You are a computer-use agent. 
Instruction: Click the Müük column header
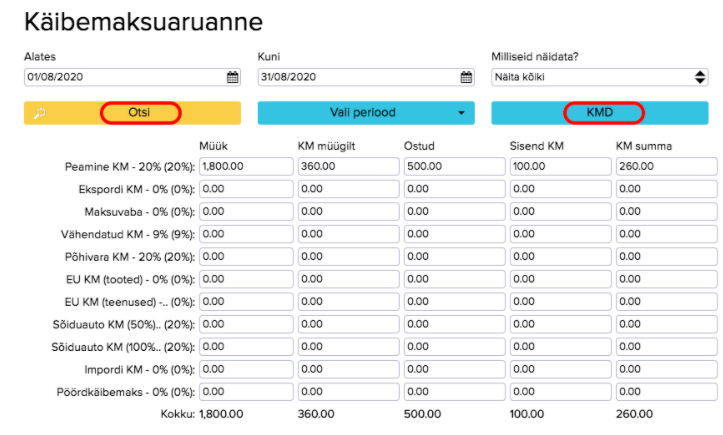(x=213, y=146)
